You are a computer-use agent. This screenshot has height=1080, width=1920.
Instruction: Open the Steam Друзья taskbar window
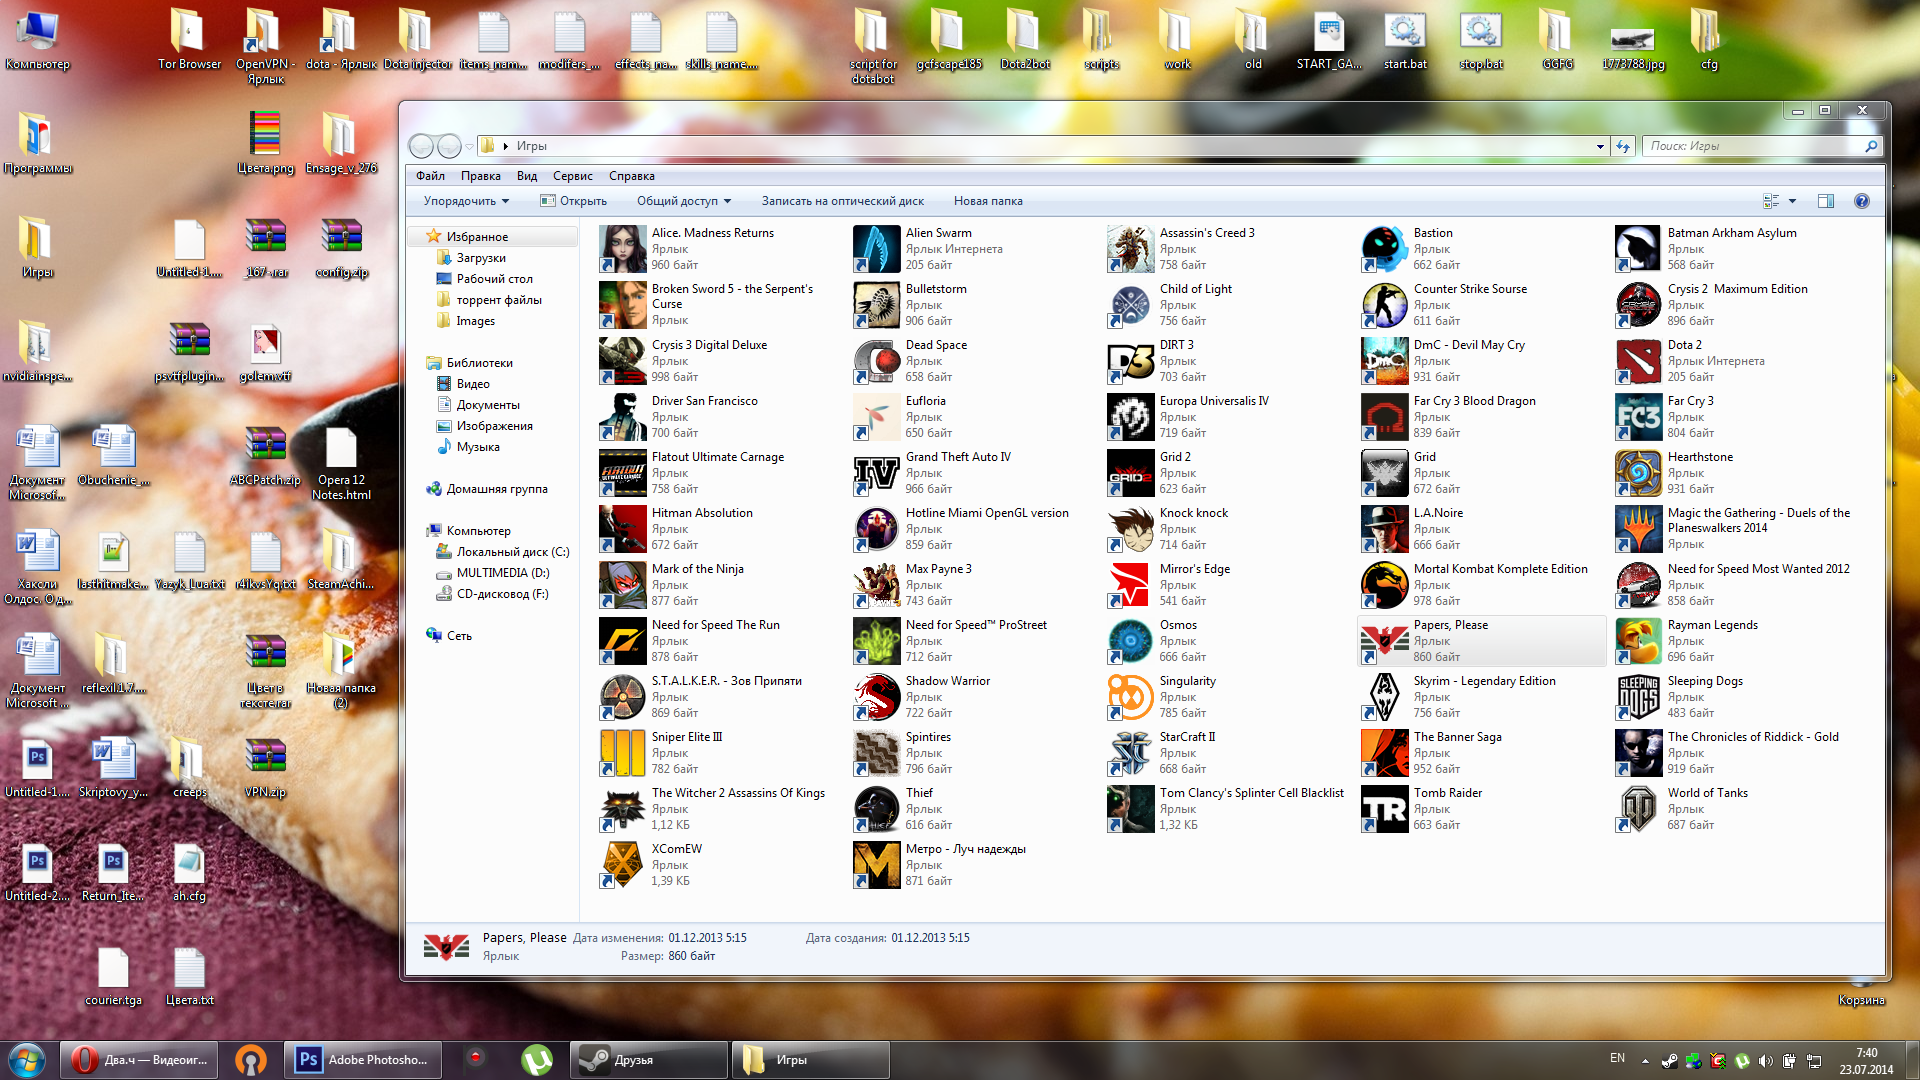[649, 1059]
